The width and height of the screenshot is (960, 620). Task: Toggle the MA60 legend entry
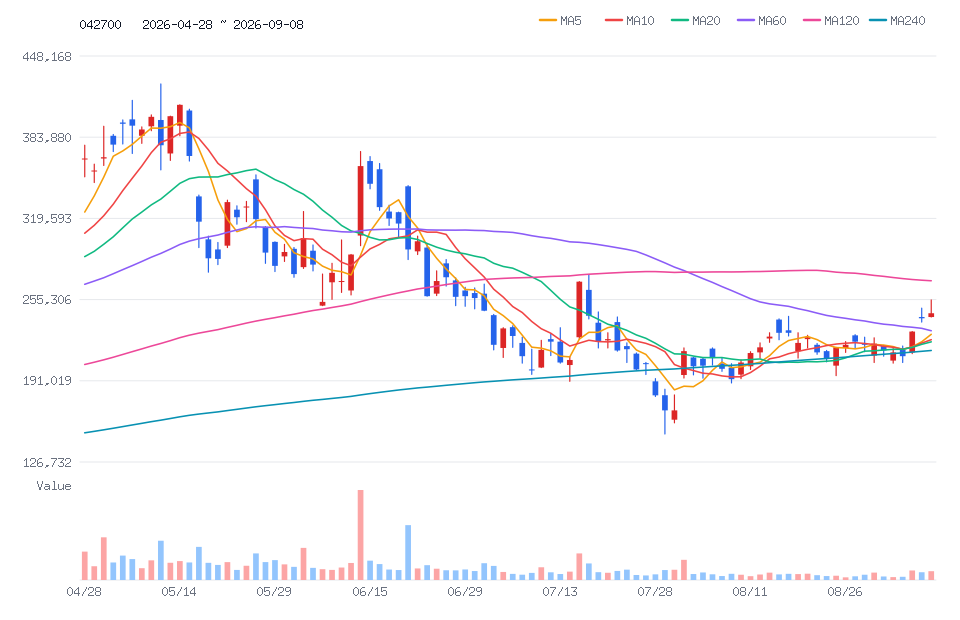pyautogui.click(x=762, y=21)
